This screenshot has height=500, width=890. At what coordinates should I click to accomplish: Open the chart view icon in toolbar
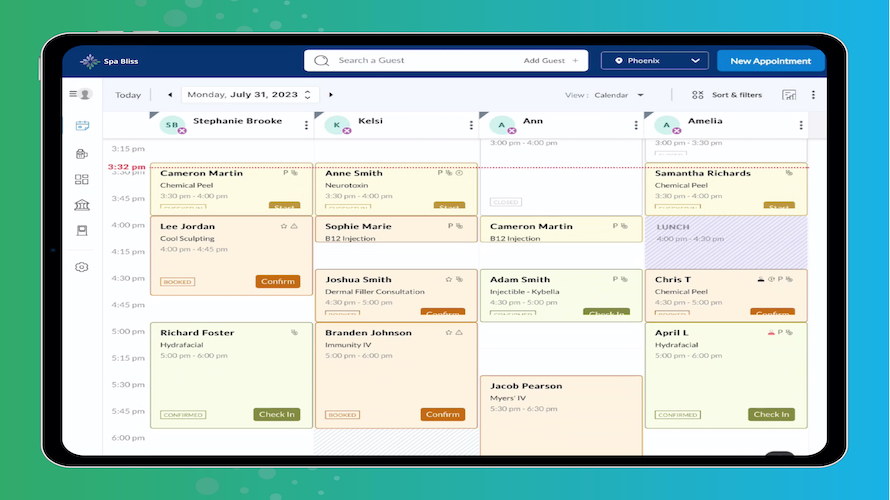pos(789,95)
